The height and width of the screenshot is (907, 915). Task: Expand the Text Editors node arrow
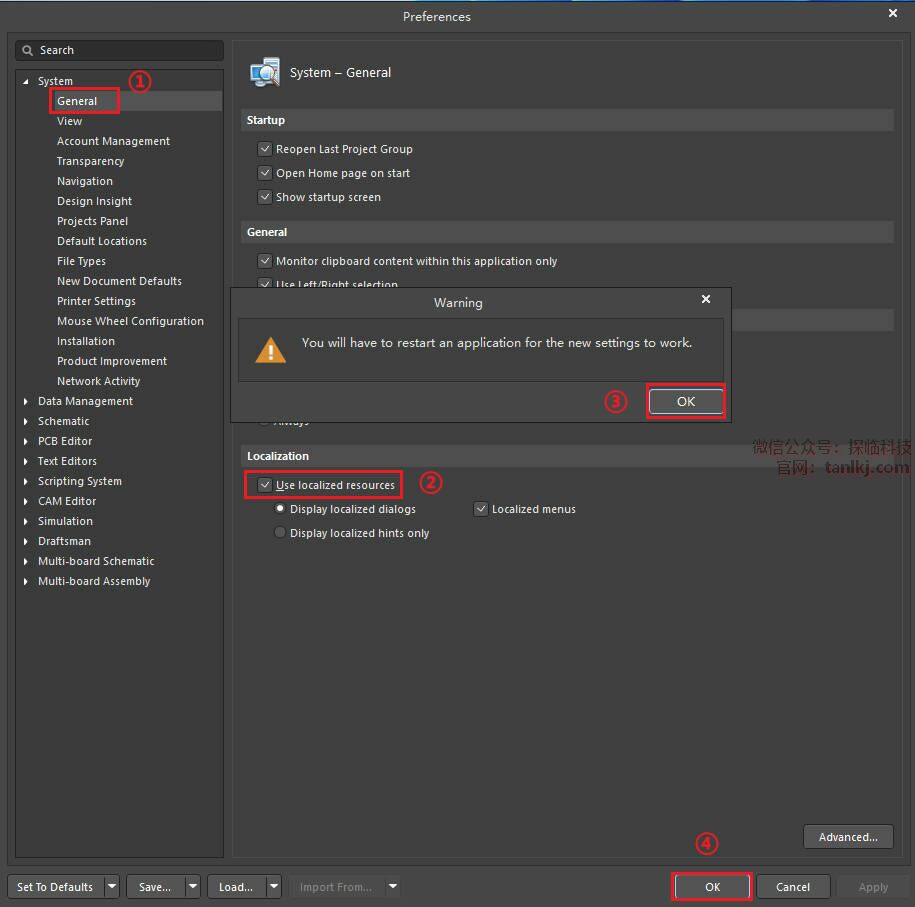(26, 461)
